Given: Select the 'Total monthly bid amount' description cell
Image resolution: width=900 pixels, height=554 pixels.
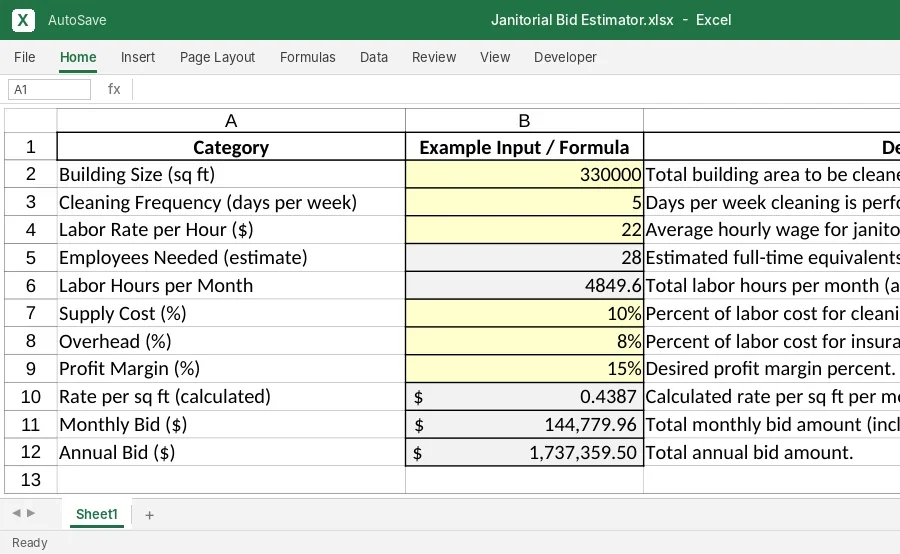Looking at the screenshot, I should coord(771,424).
